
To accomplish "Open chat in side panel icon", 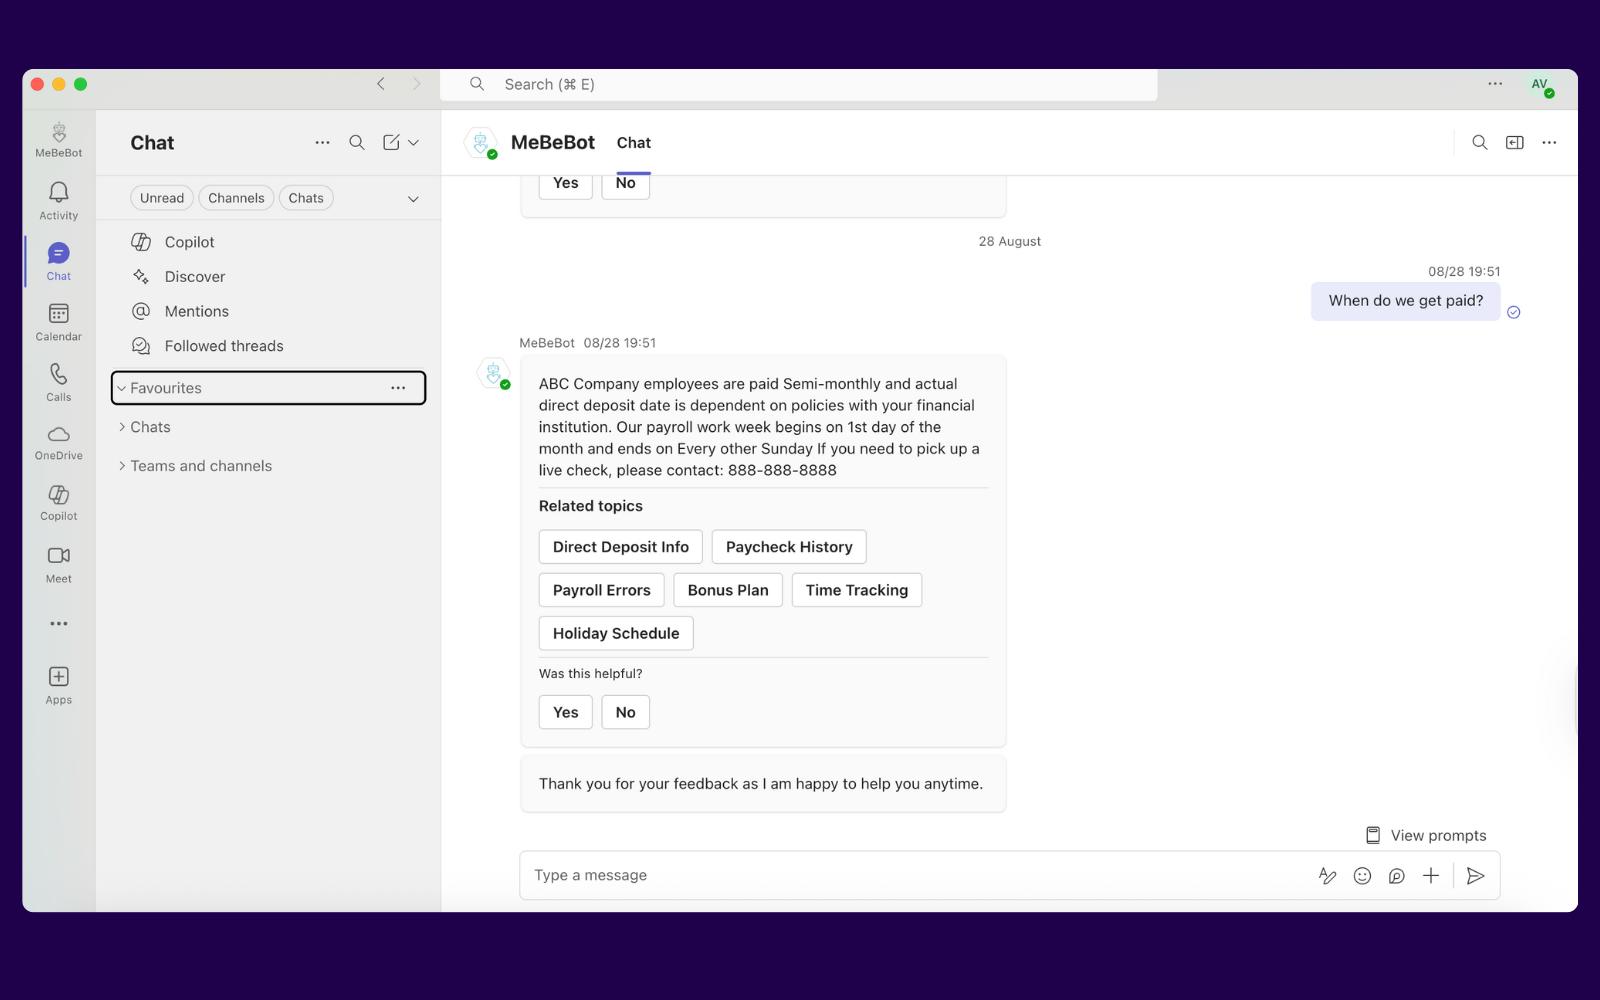I will tap(1515, 143).
